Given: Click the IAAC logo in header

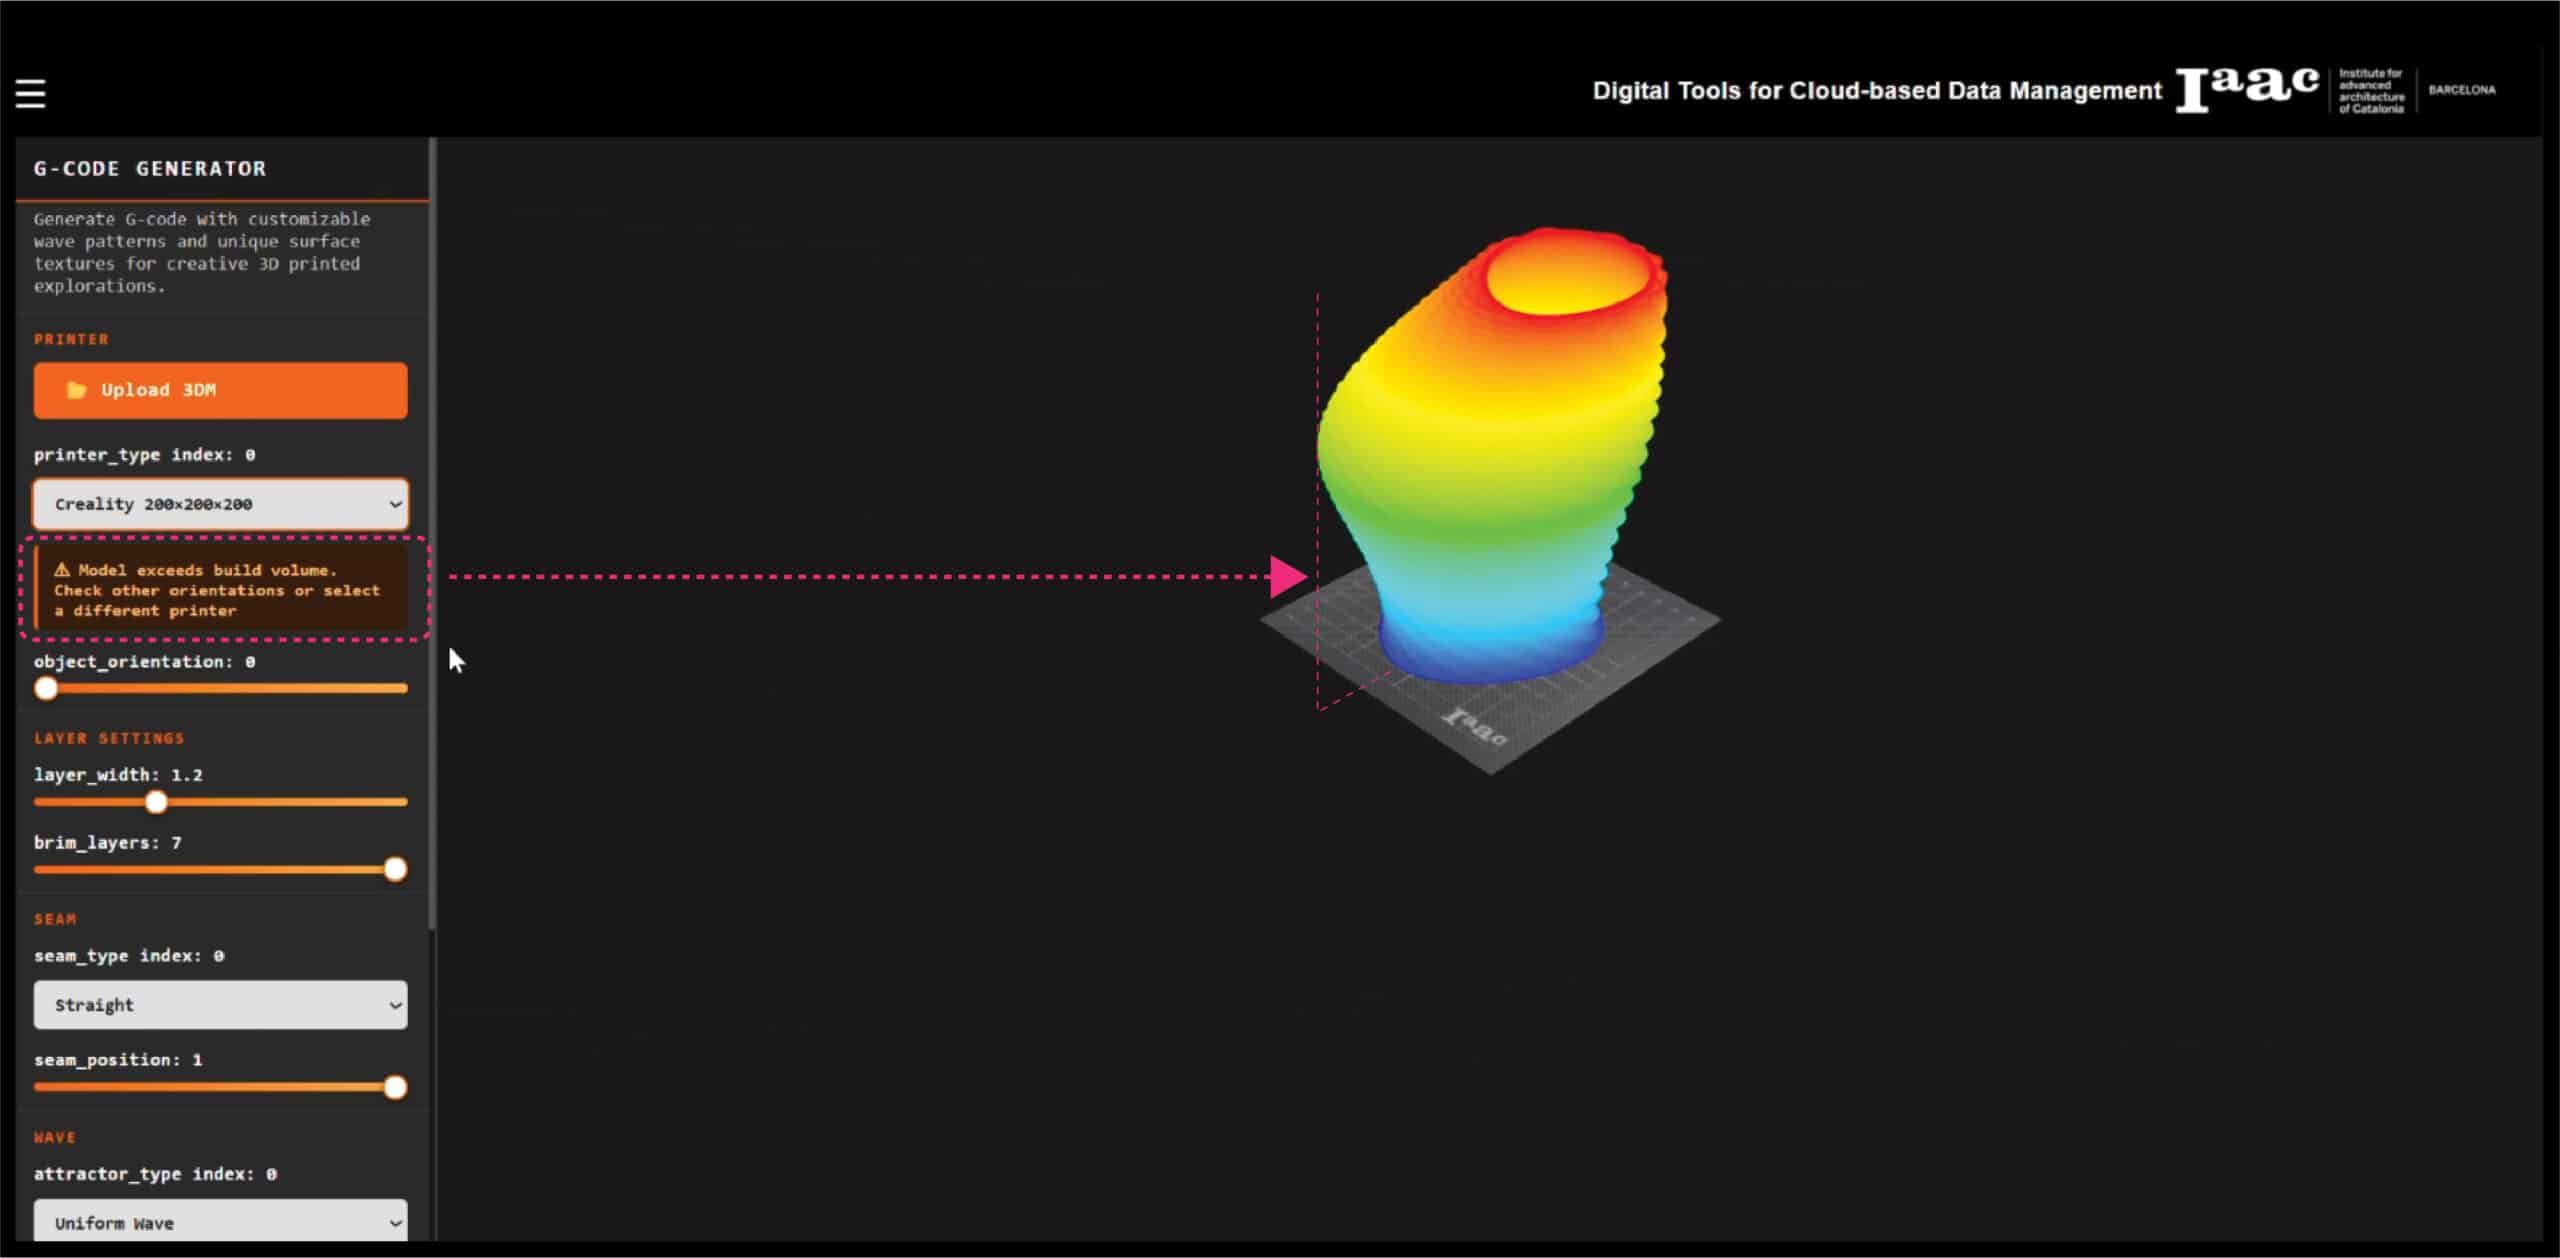Looking at the screenshot, I should point(2246,90).
